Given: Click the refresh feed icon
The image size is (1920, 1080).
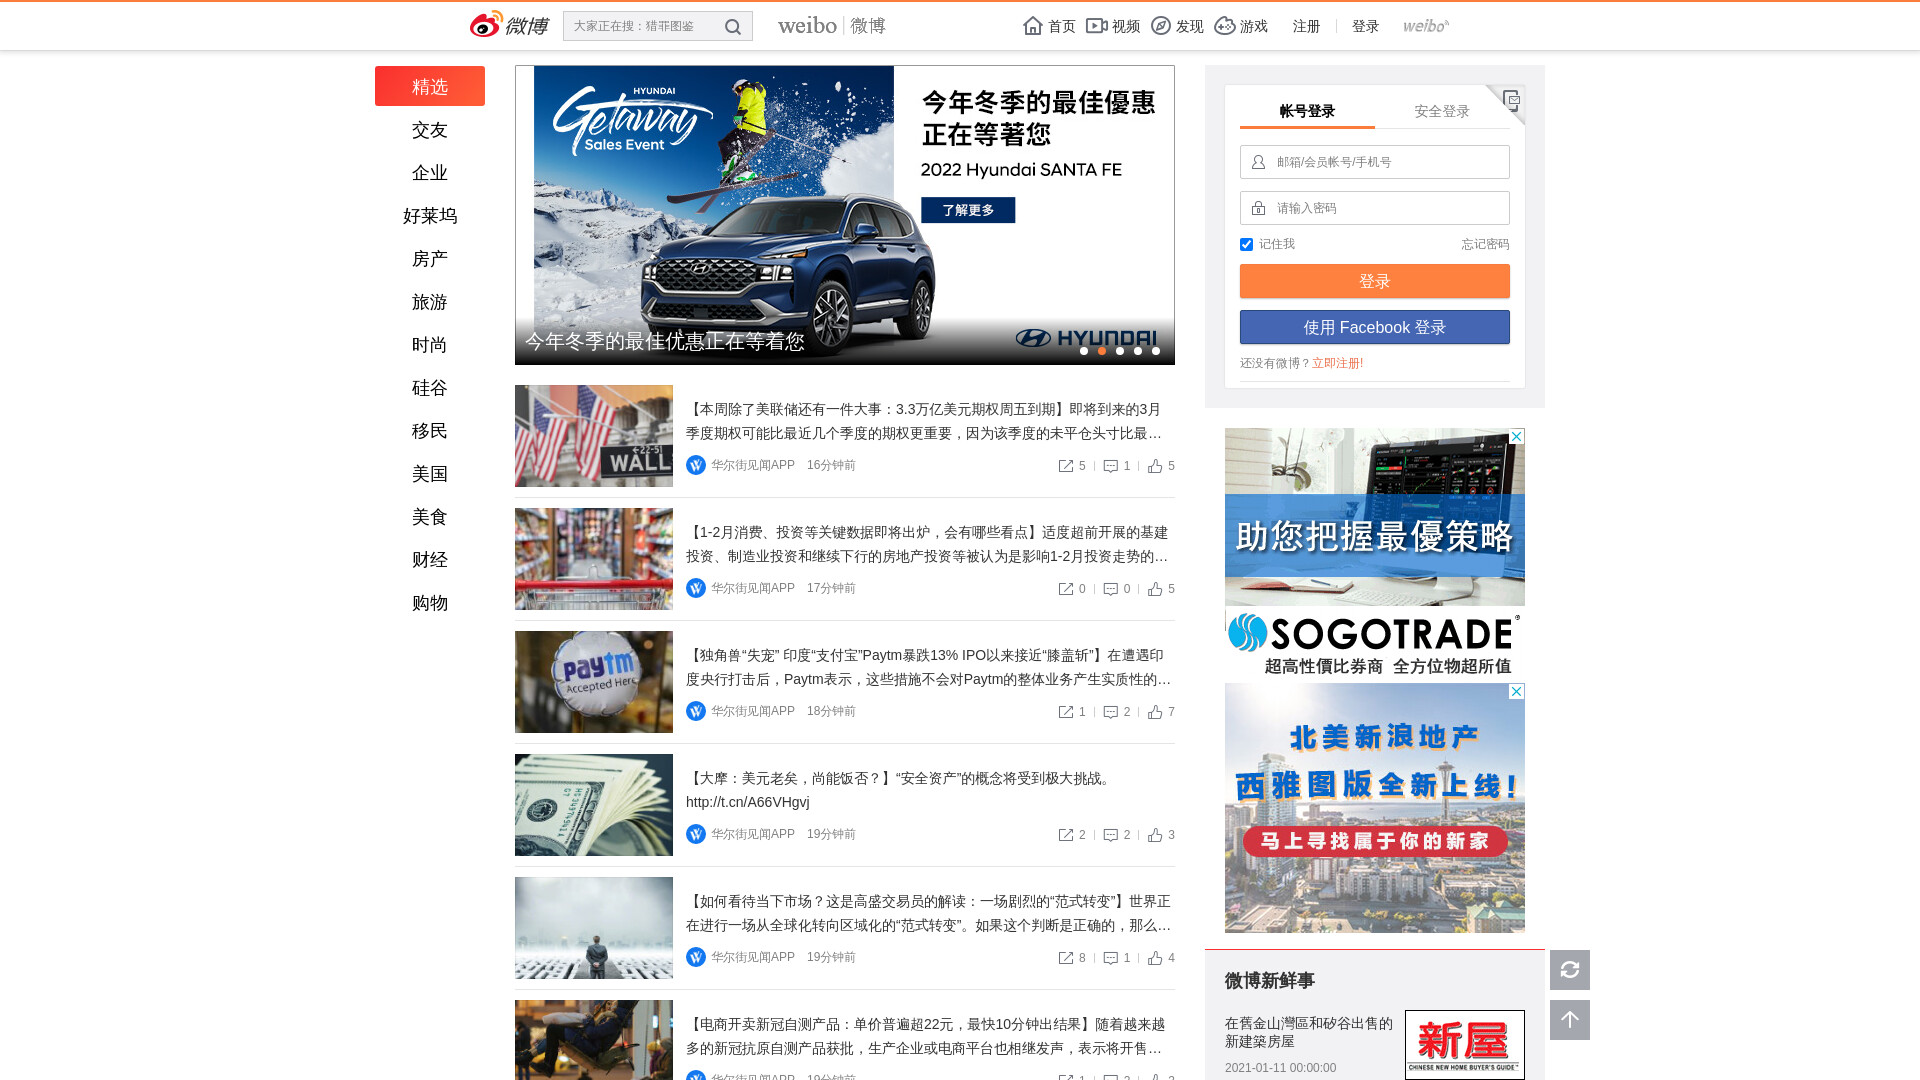Looking at the screenshot, I should [1570, 970].
